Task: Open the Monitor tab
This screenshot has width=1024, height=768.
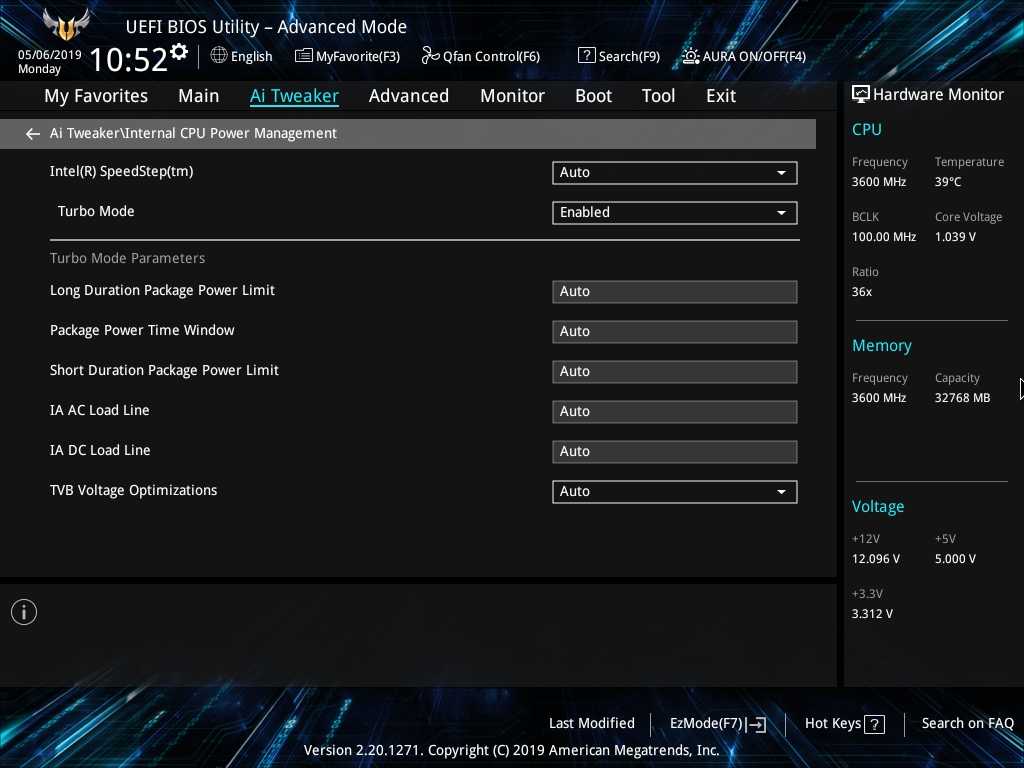Action: (512, 96)
